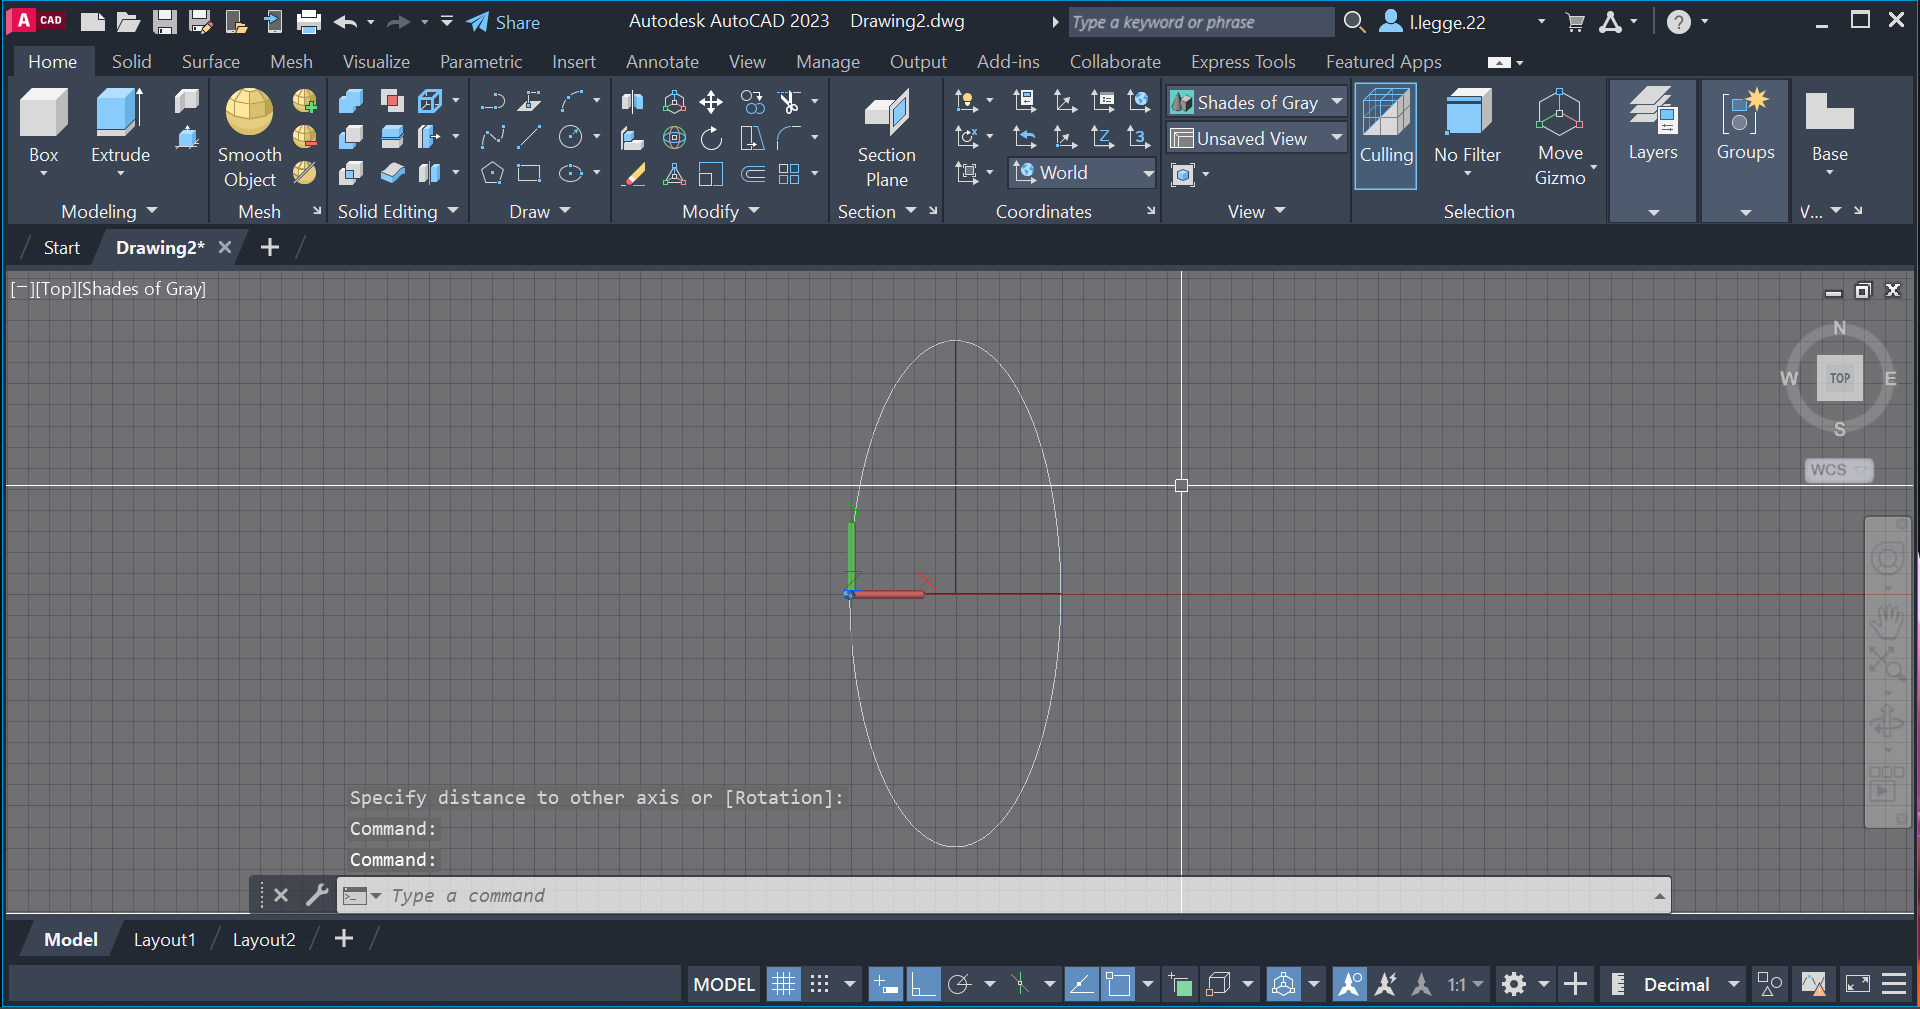Image resolution: width=1920 pixels, height=1009 pixels.
Task: Open the Shades of Gray visual style dropdown
Action: [1257, 102]
